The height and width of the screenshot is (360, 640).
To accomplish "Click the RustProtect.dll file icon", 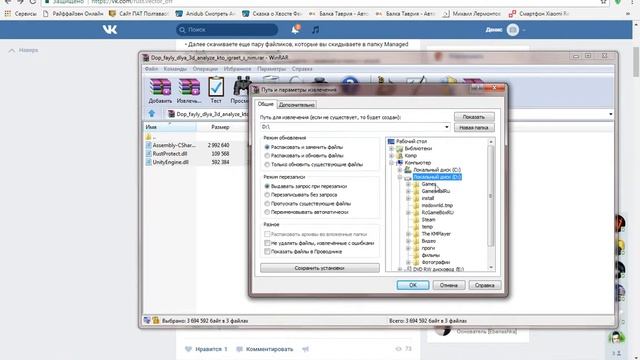I will point(149,153).
